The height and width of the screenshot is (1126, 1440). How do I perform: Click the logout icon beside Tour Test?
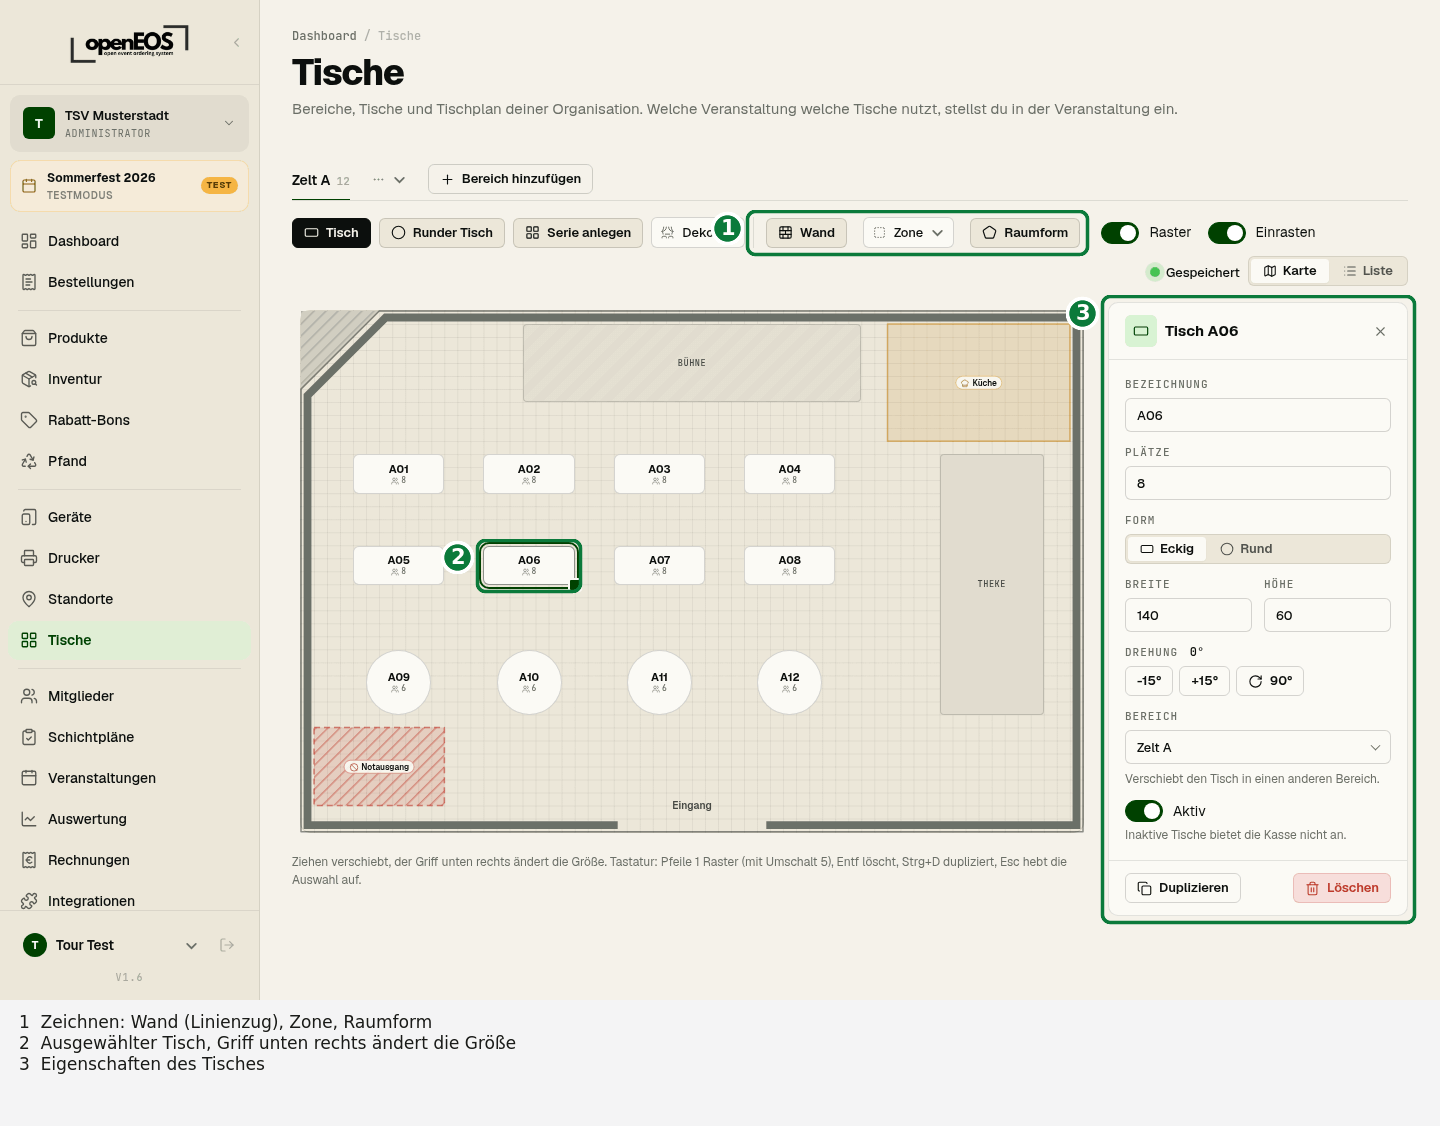(x=227, y=945)
